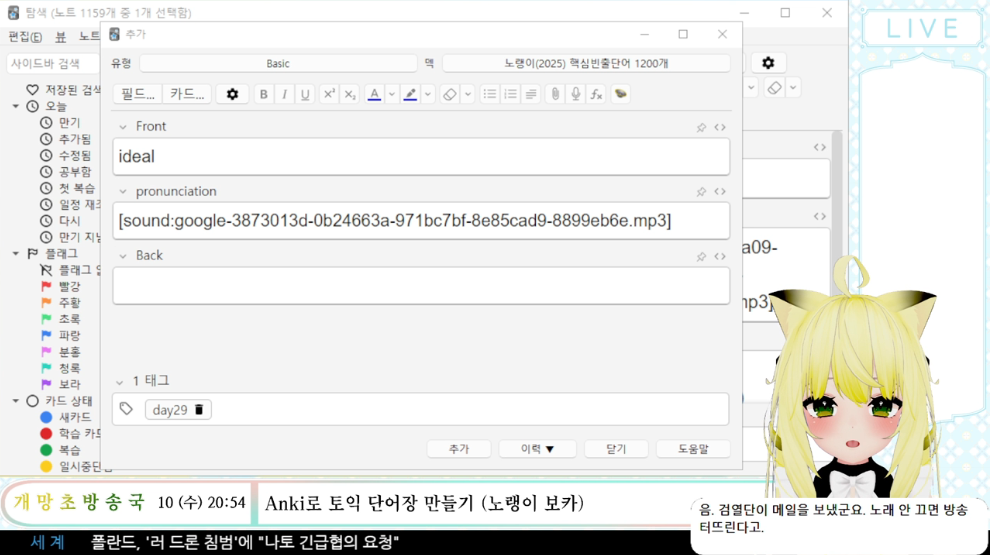The image size is (990, 555).
Task: Open the text alignment options icon
Action: (531, 94)
